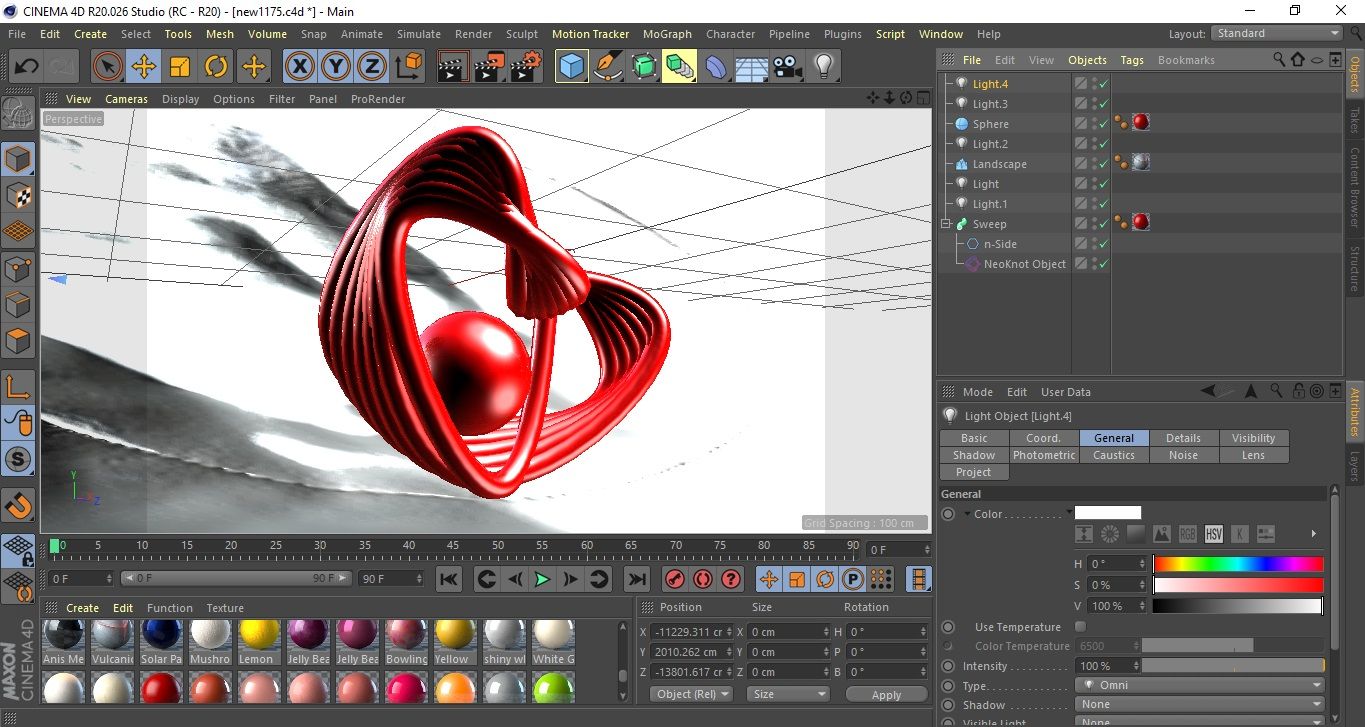Click the Autokeying red icon
Image resolution: width=1365 pixels, height=727 pixels.
pos(703,579)
